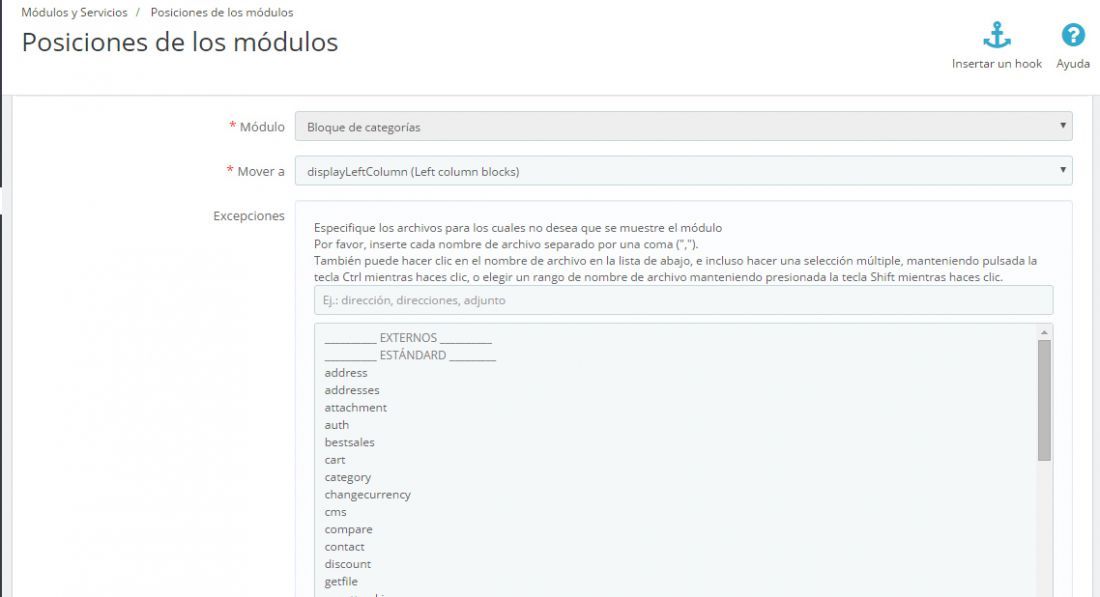
Task: Select cart entry in the list
Action: coord(335,460)
